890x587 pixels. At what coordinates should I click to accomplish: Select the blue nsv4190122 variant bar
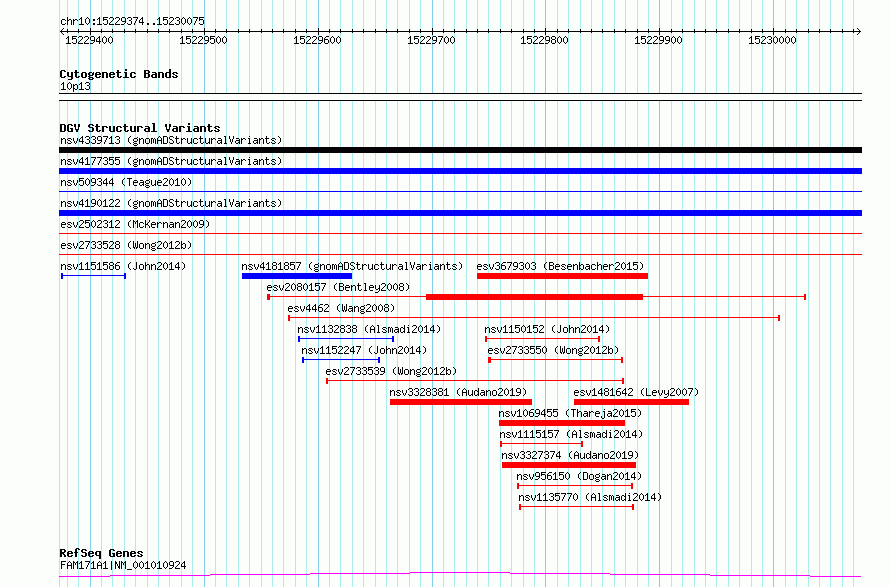tap(460, 213)
